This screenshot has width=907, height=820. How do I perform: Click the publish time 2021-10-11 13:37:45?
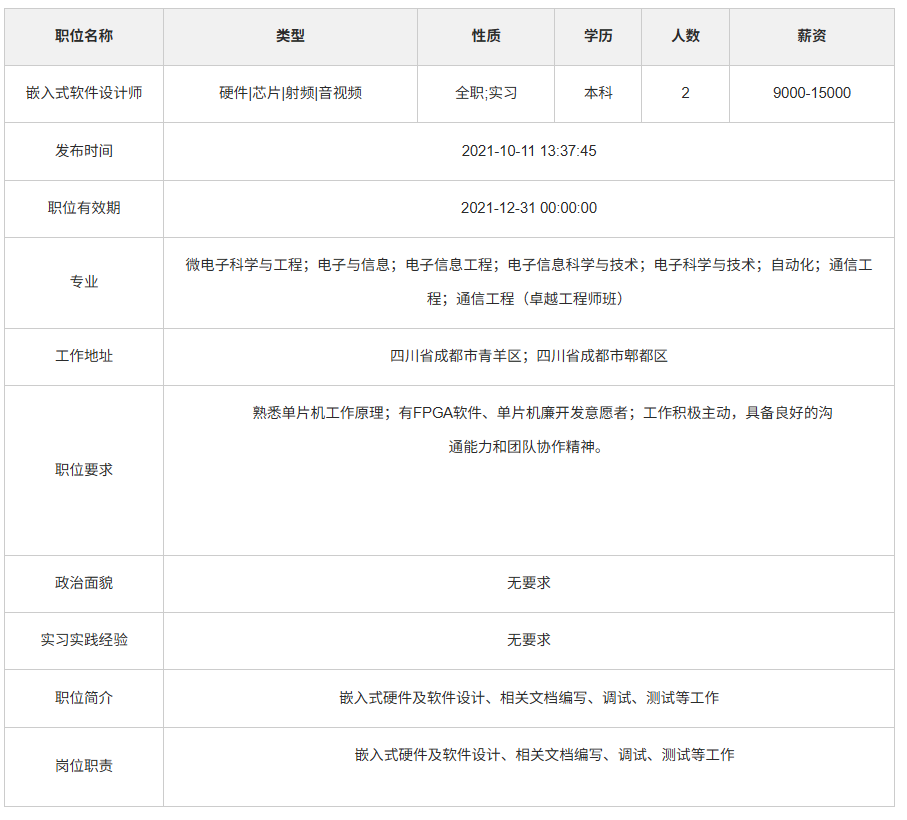coord(528,151)
